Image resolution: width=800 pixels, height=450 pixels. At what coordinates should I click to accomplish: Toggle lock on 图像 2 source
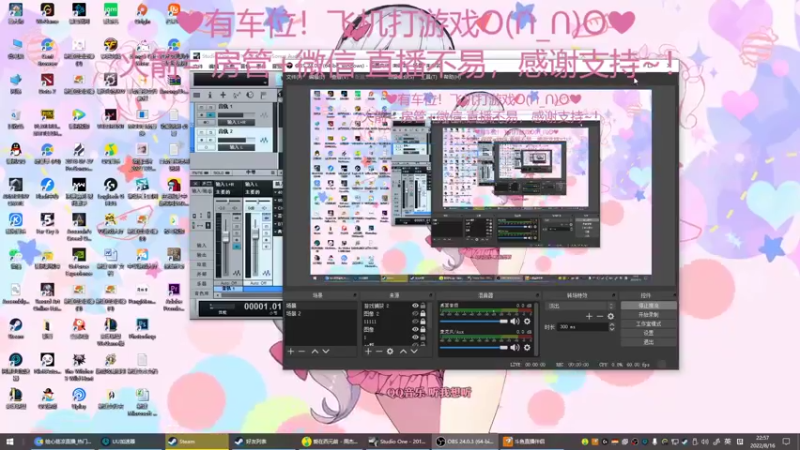tap(423, 313)
